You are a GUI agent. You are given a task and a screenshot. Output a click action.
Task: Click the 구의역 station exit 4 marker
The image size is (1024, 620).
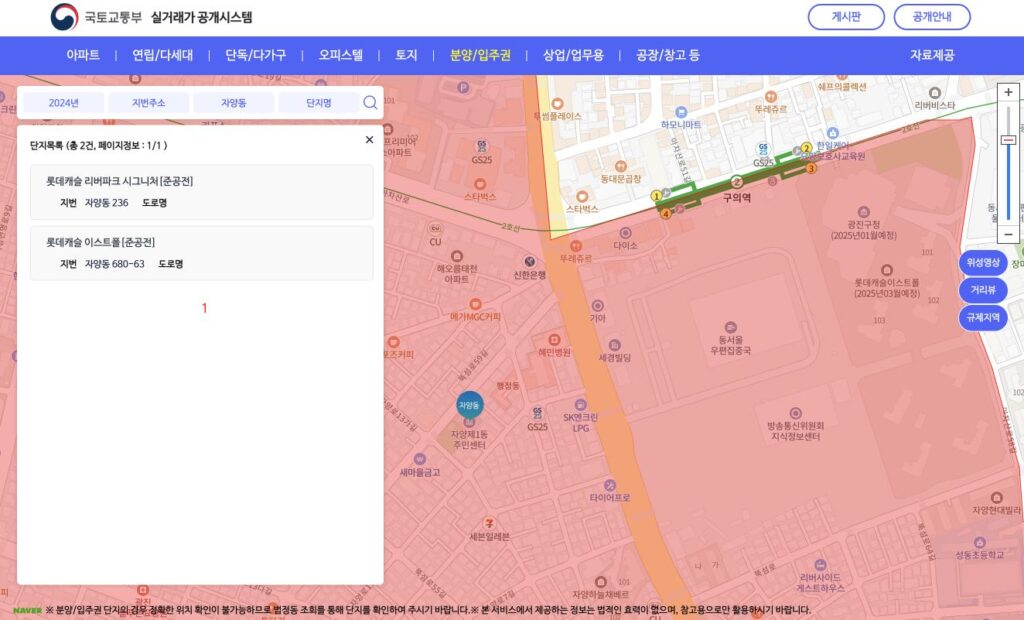click(x=665, y=214)
